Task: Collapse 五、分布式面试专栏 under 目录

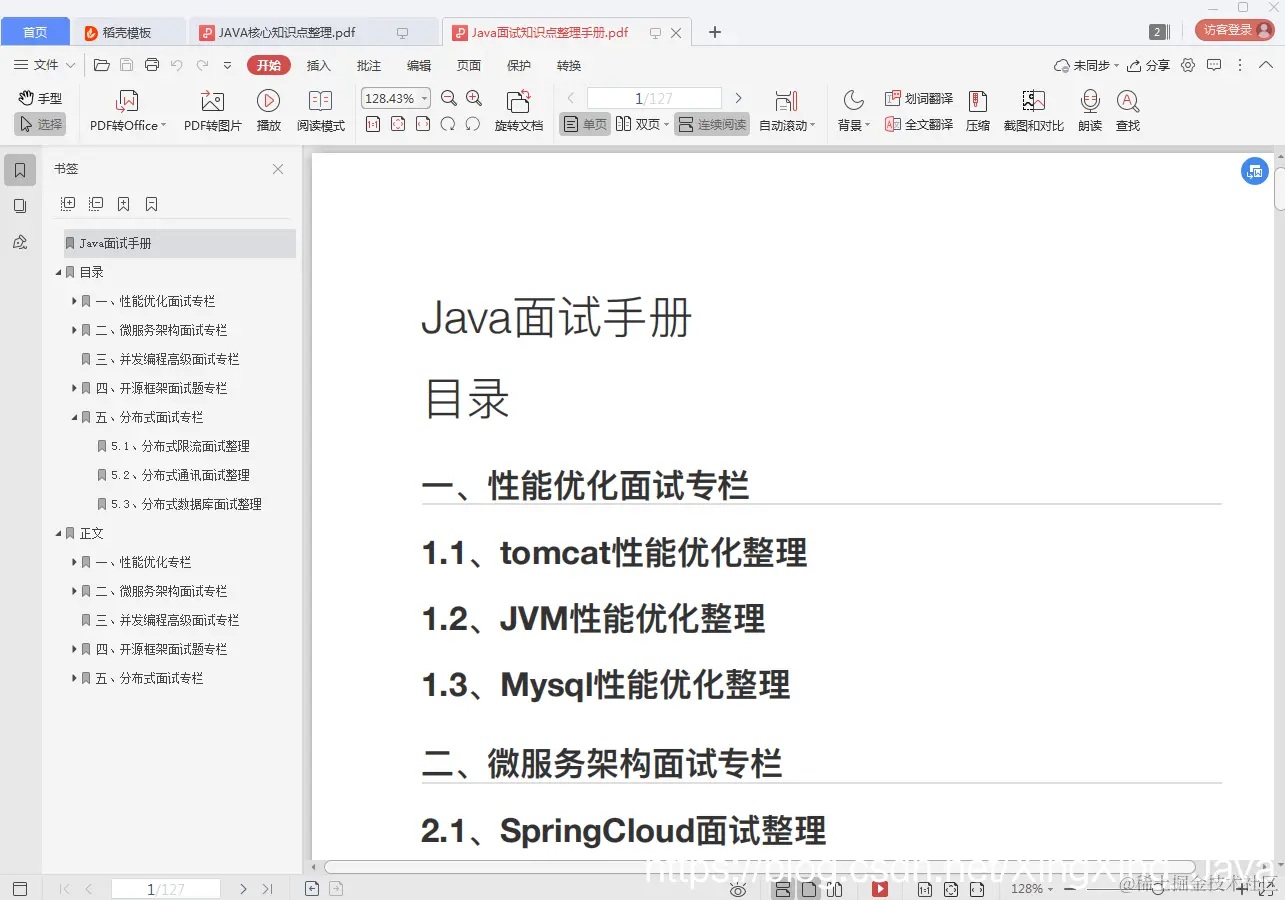Action: [x=75, y=417]
